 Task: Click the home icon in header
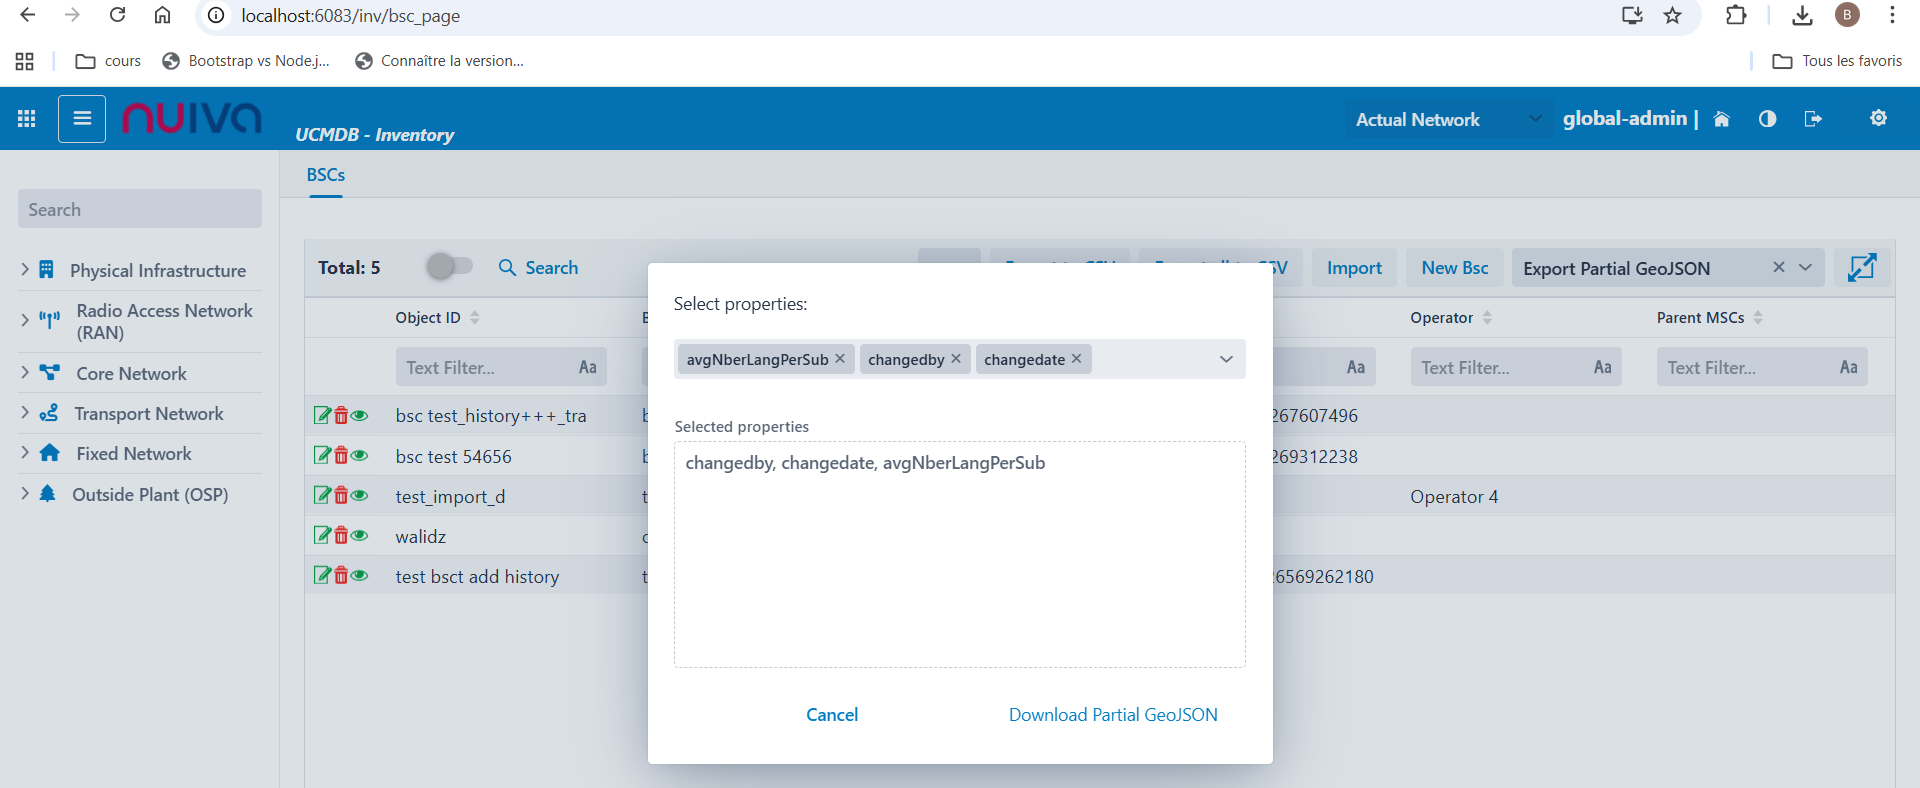pyautogui.click(x=1721, y=119)
